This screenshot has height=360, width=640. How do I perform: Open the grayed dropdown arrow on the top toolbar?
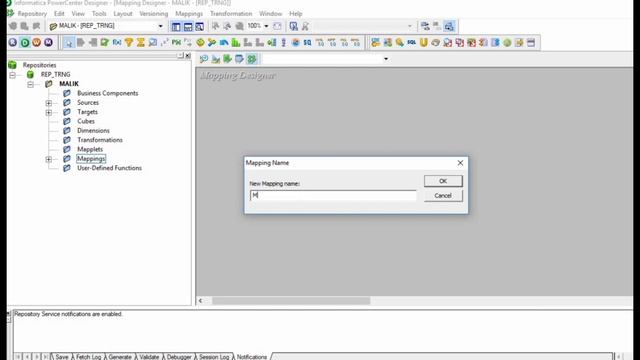point(410,26)
